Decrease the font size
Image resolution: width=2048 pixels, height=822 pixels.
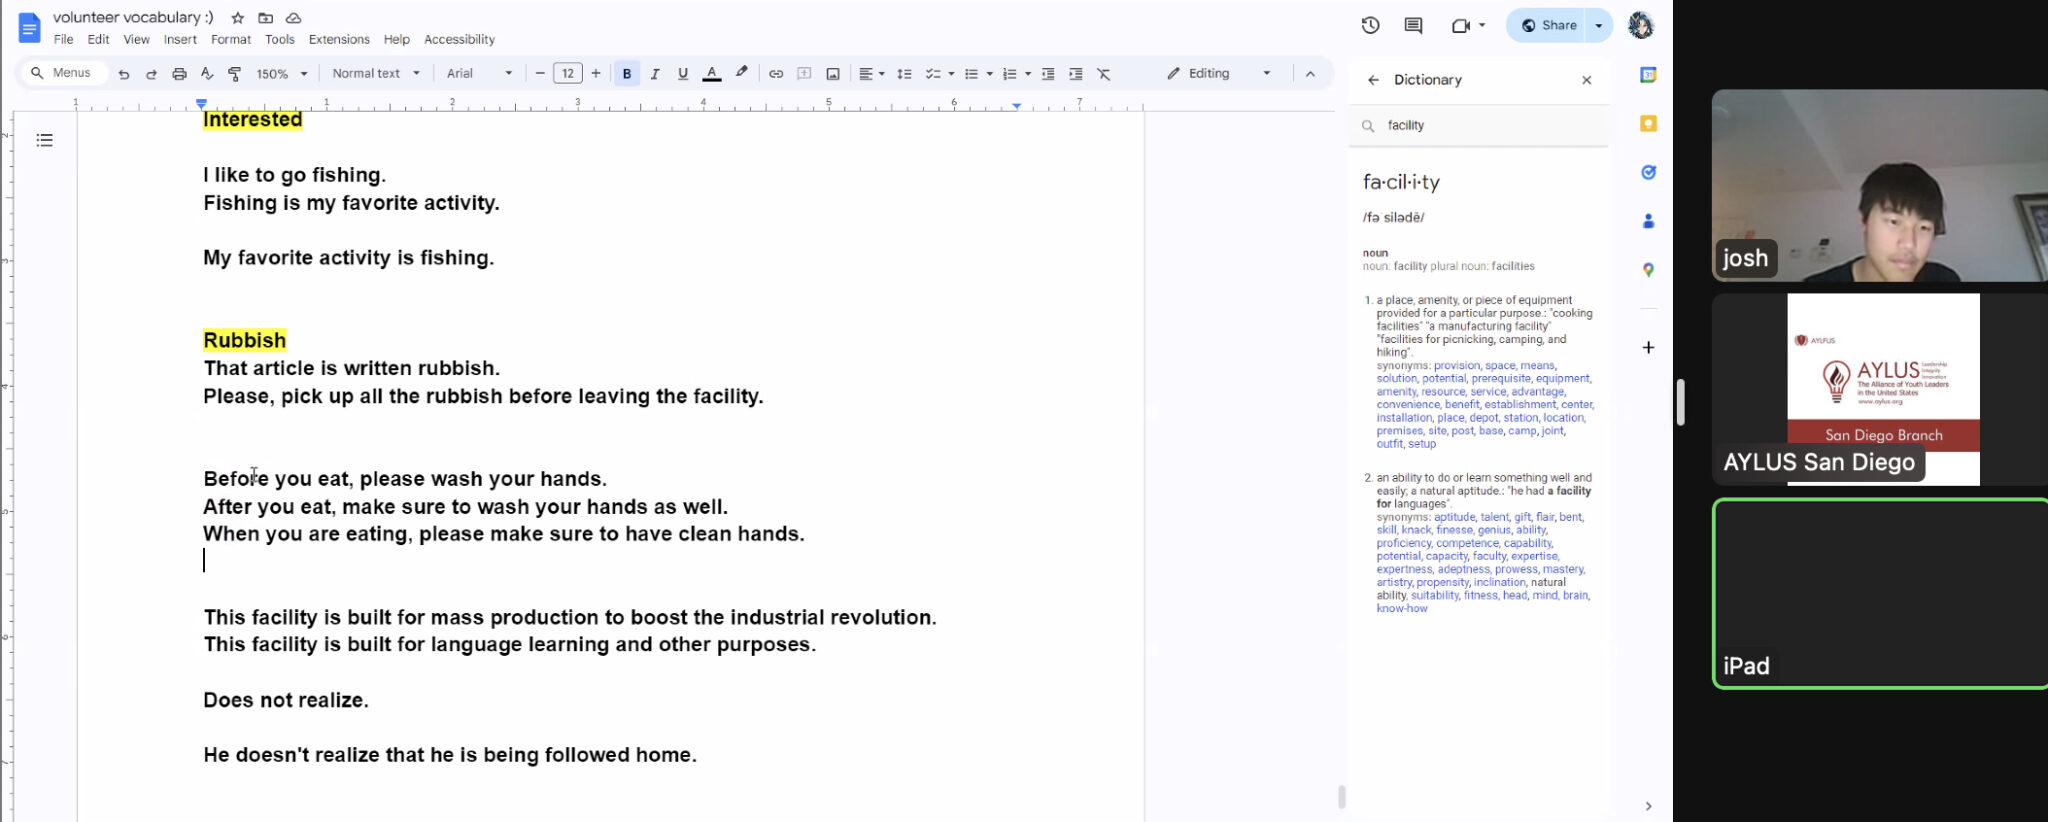(x=540, y=73)
